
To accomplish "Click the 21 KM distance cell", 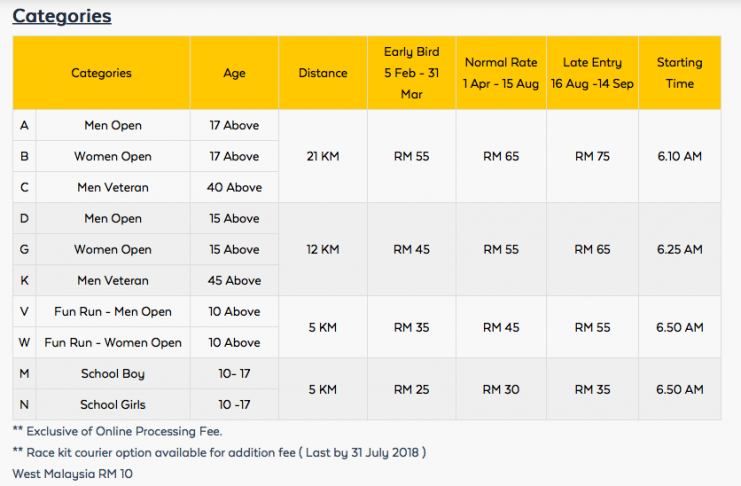I will tap(323, 156).
